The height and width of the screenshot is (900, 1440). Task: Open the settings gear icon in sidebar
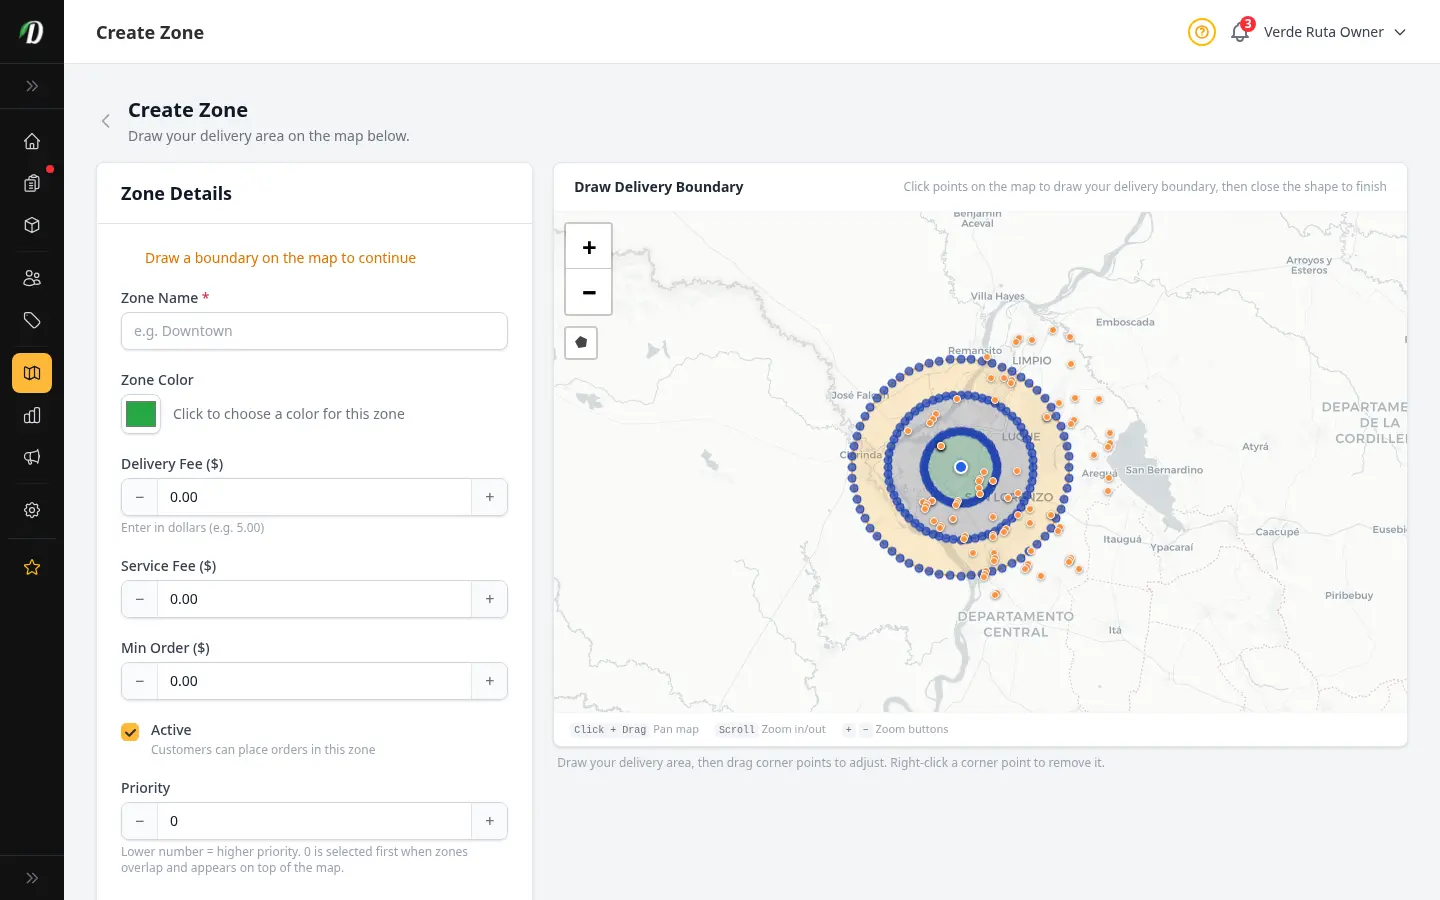click(32, 510)
